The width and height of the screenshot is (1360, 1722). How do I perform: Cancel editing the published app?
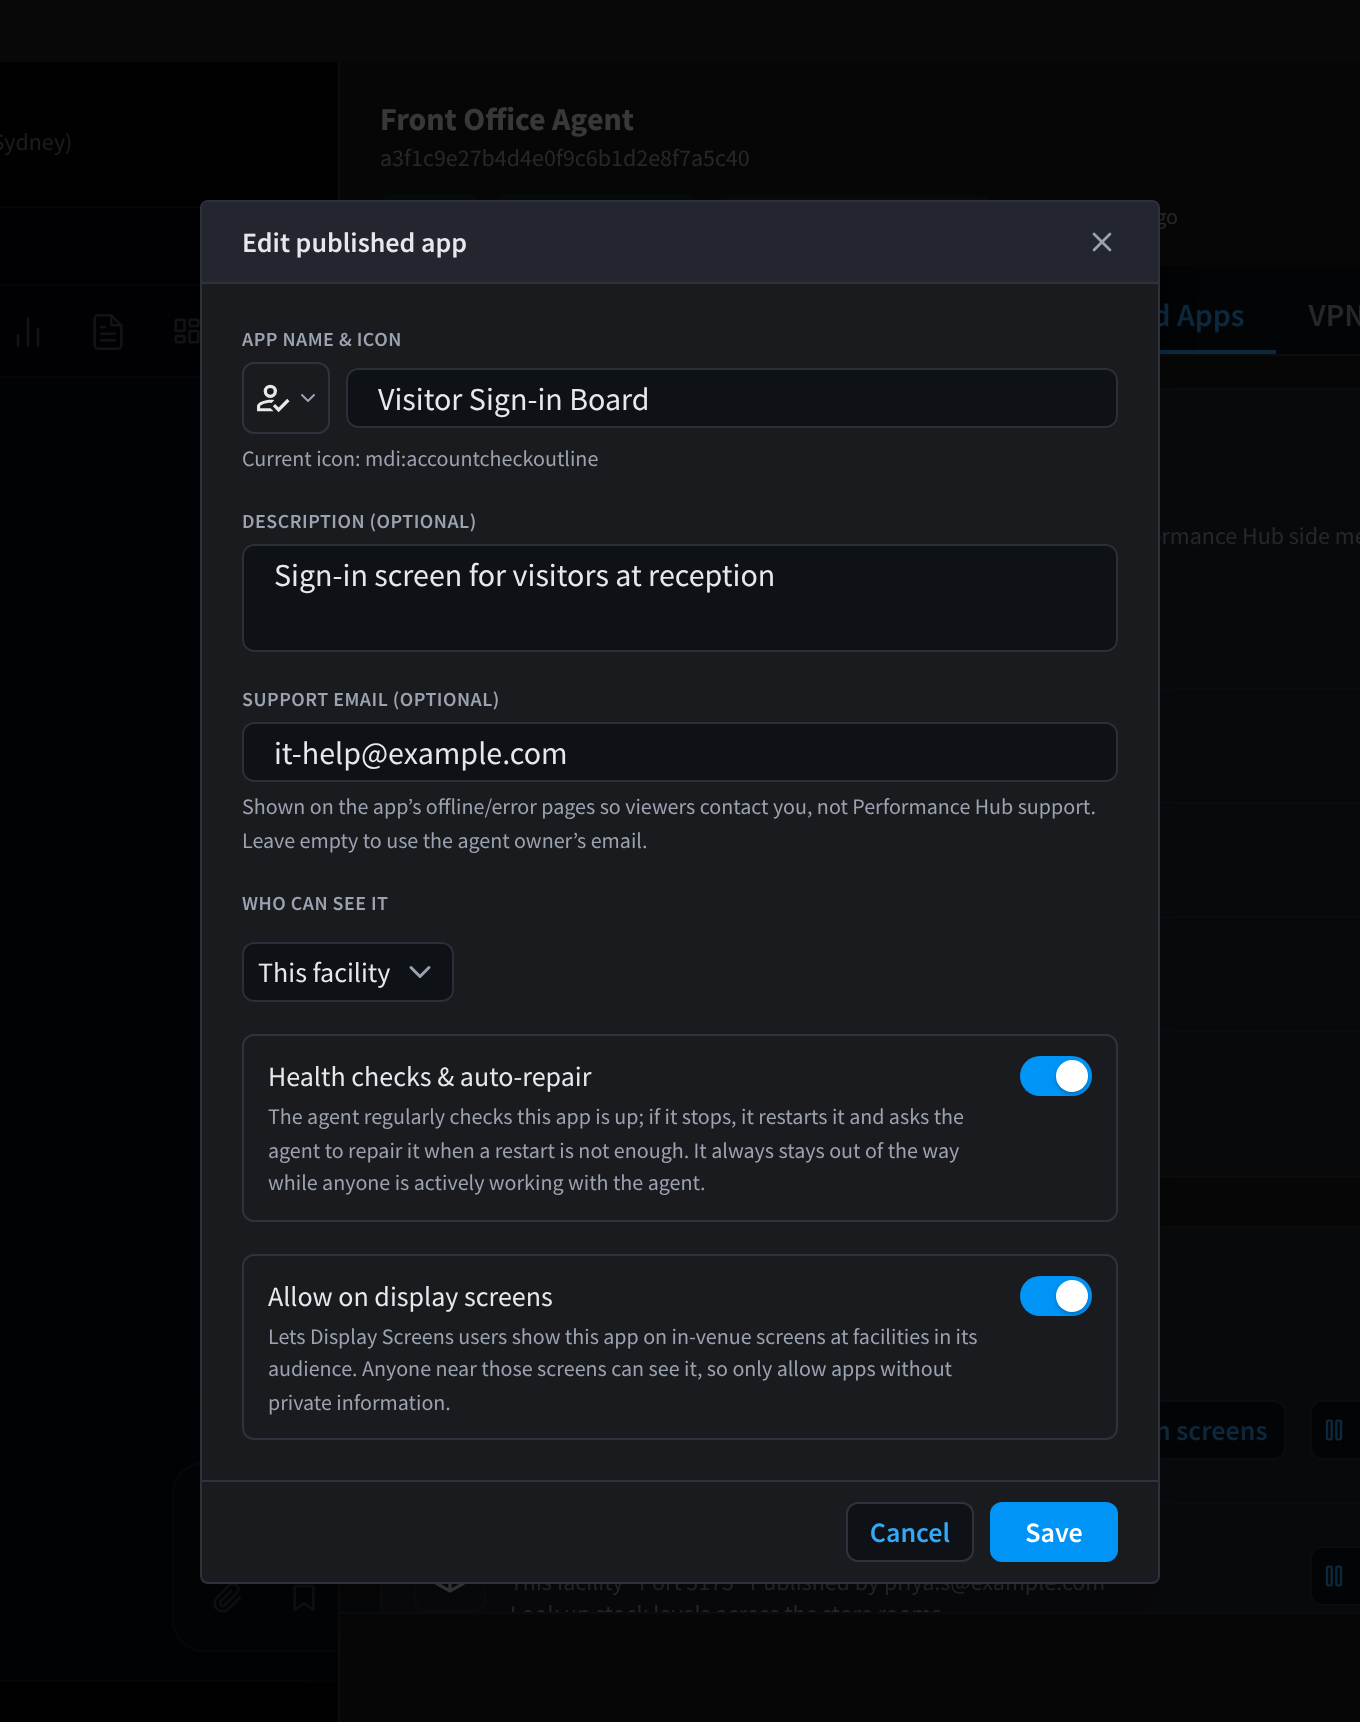tap(909, 1532)
